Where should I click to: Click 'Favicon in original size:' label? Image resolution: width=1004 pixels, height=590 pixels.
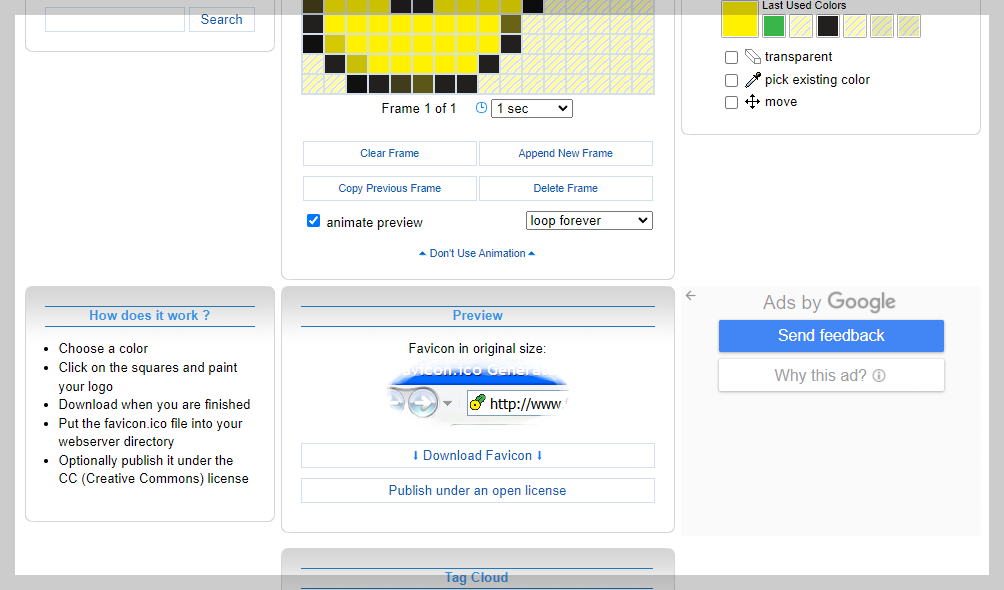click(477, 348)
